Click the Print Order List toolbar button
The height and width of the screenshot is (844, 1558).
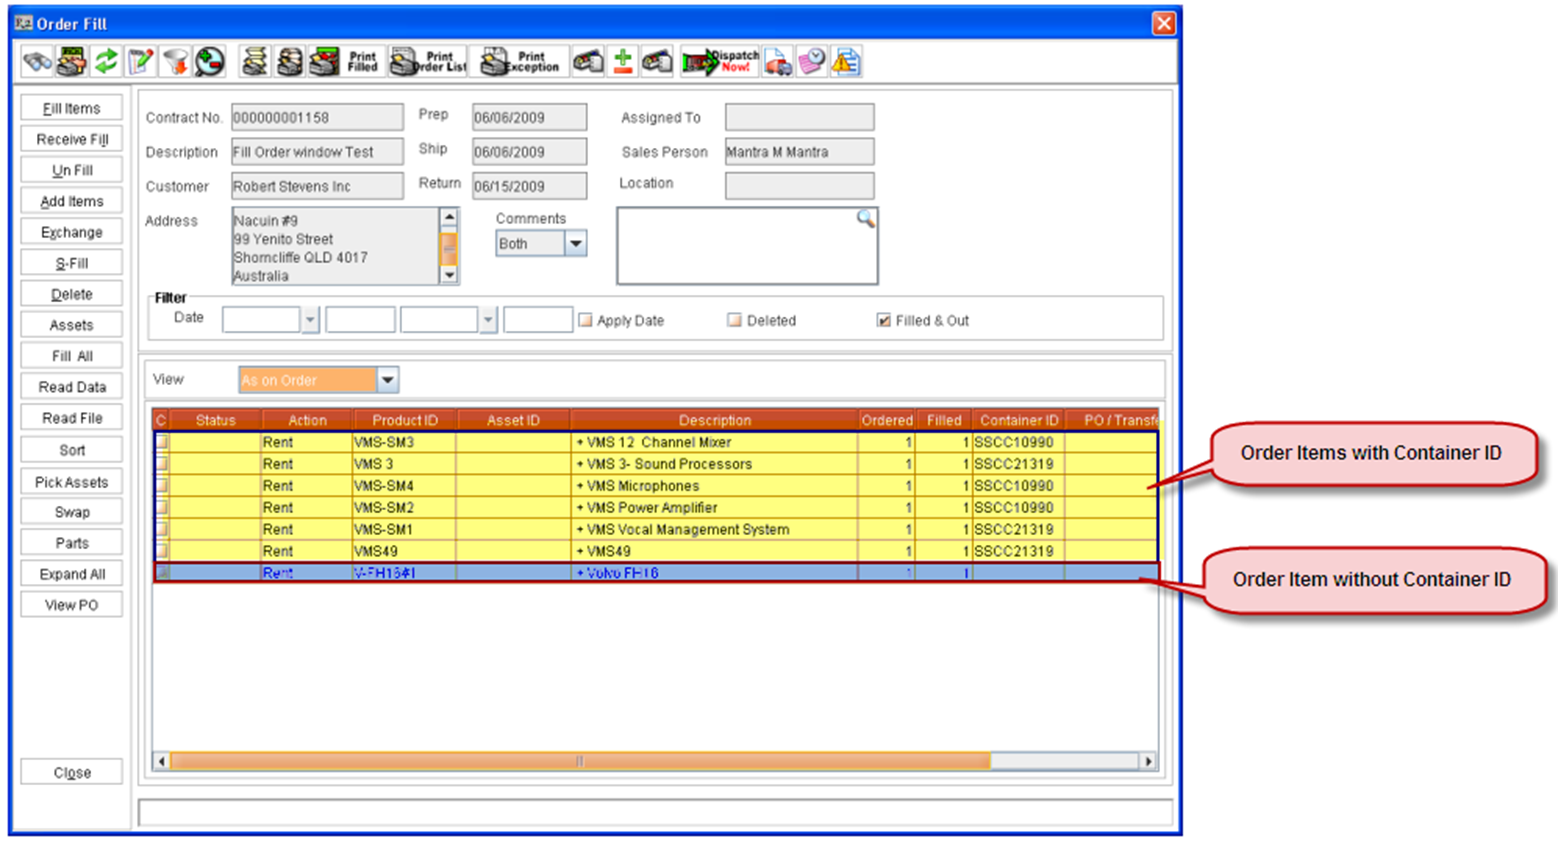(x=428, y=62)
